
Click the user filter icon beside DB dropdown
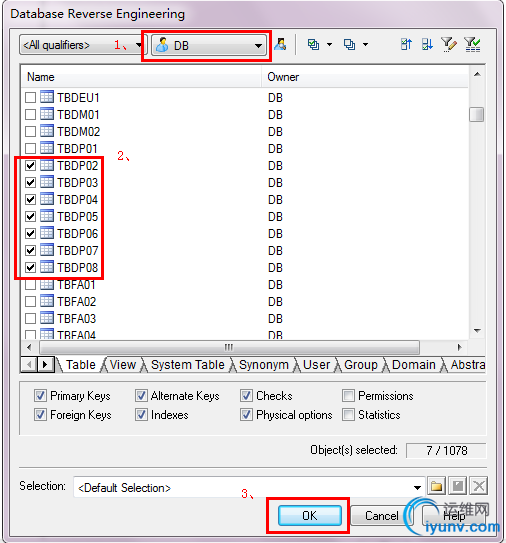click(x=280, y=45)
